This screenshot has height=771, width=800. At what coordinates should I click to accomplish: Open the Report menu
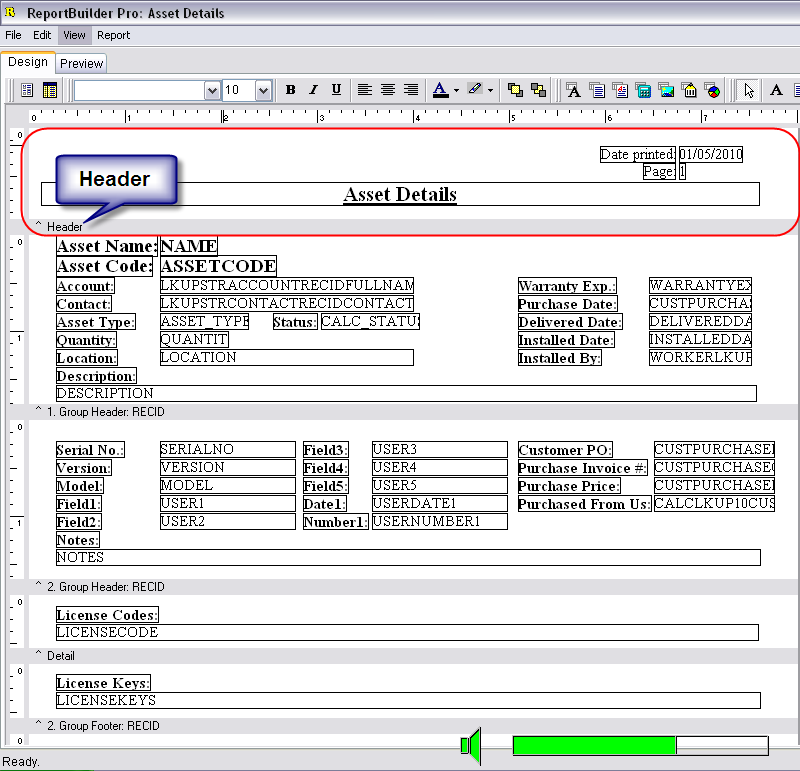coord(113,35)
